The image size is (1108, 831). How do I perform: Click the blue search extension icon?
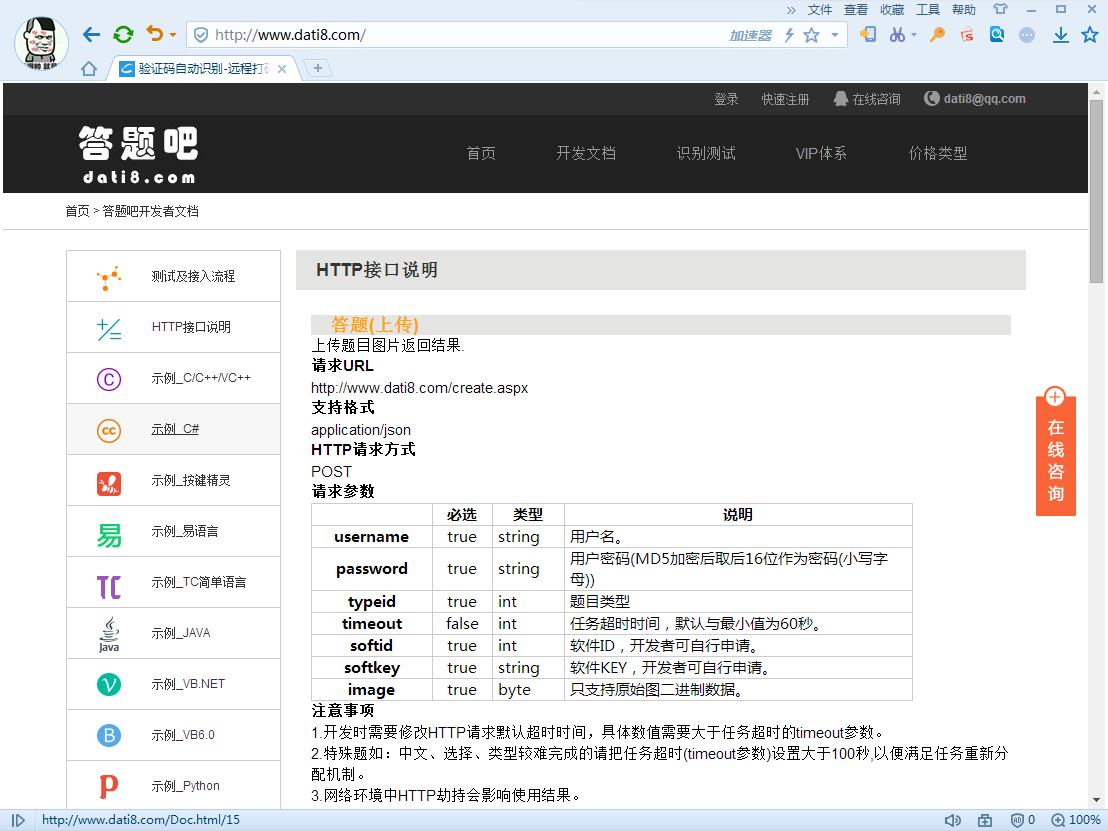pos(996,34)
